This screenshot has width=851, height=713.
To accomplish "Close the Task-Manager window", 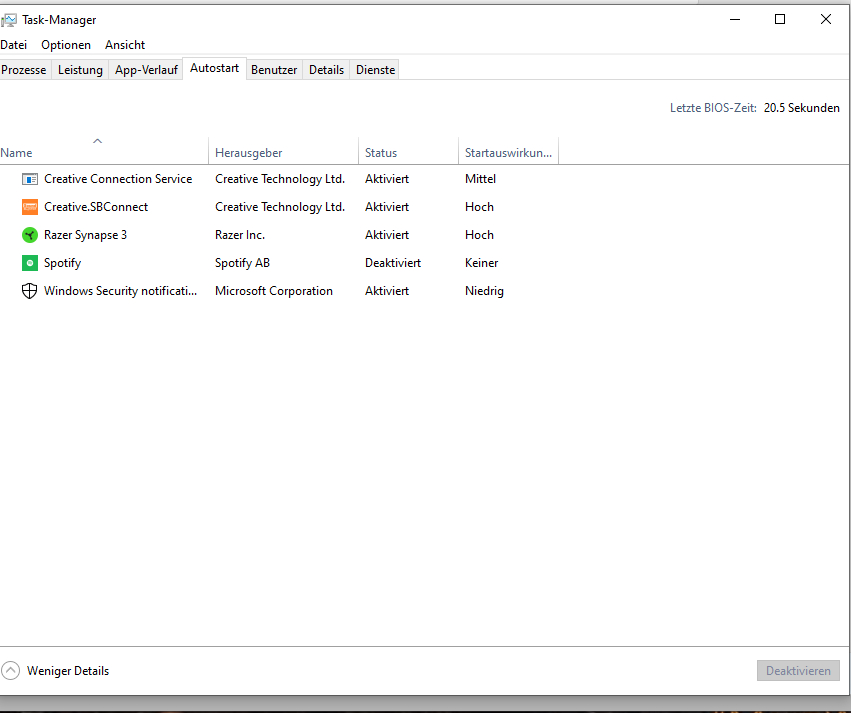I will [x=825, y=20].
